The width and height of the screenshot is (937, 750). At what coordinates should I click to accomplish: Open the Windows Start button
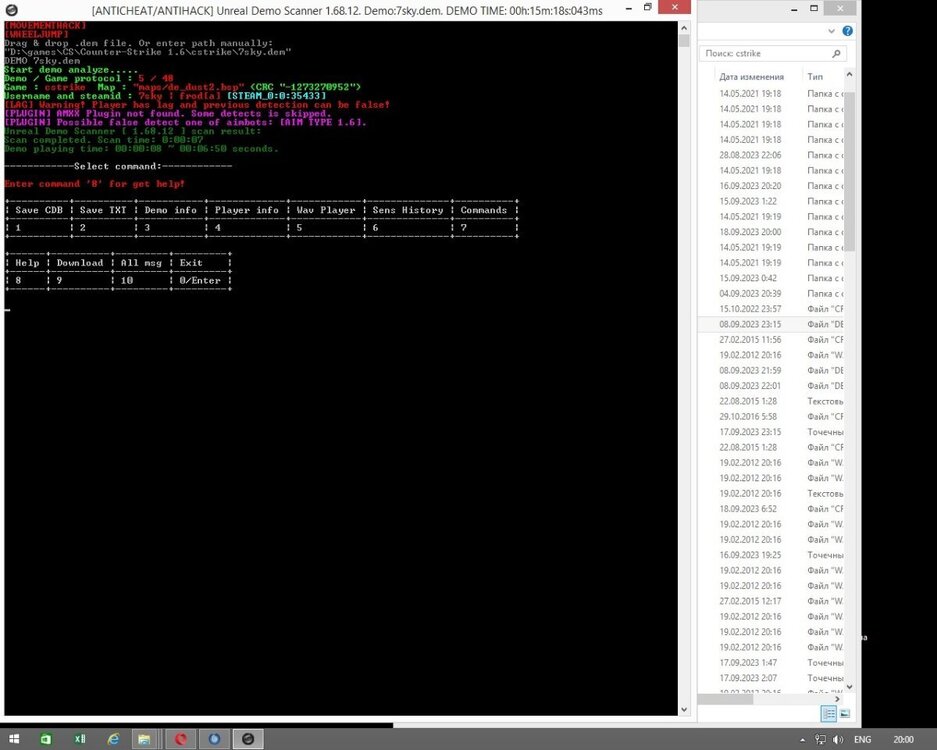13,739
